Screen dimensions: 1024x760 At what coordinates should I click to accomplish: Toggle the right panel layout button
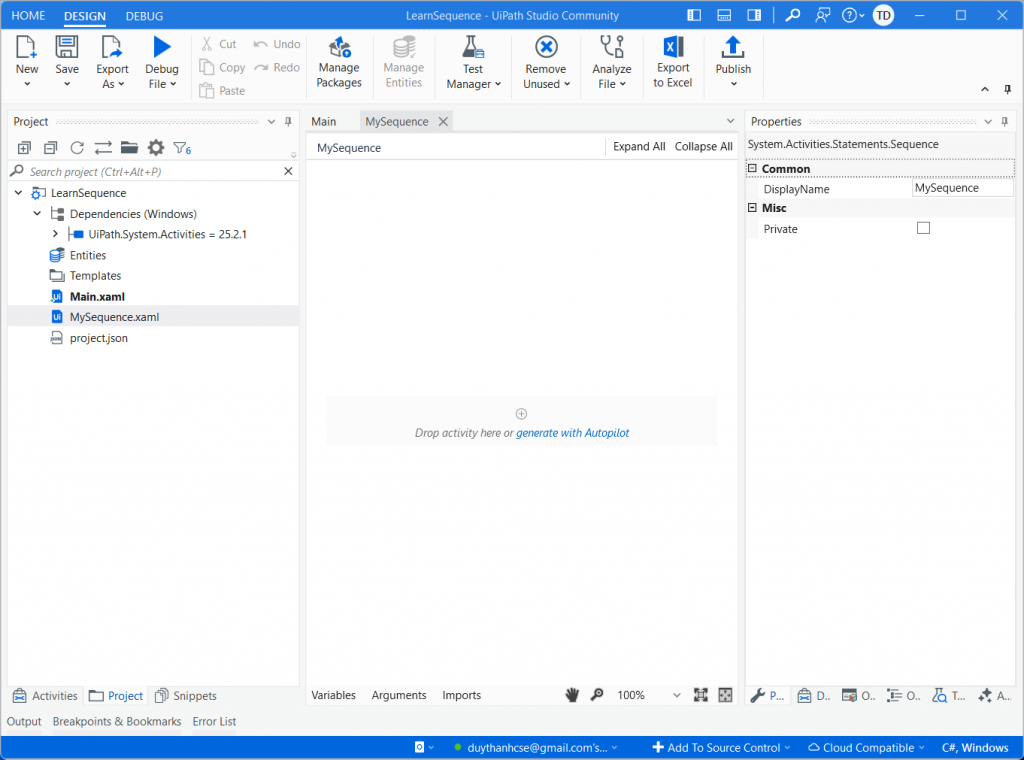tap(754, 15)
